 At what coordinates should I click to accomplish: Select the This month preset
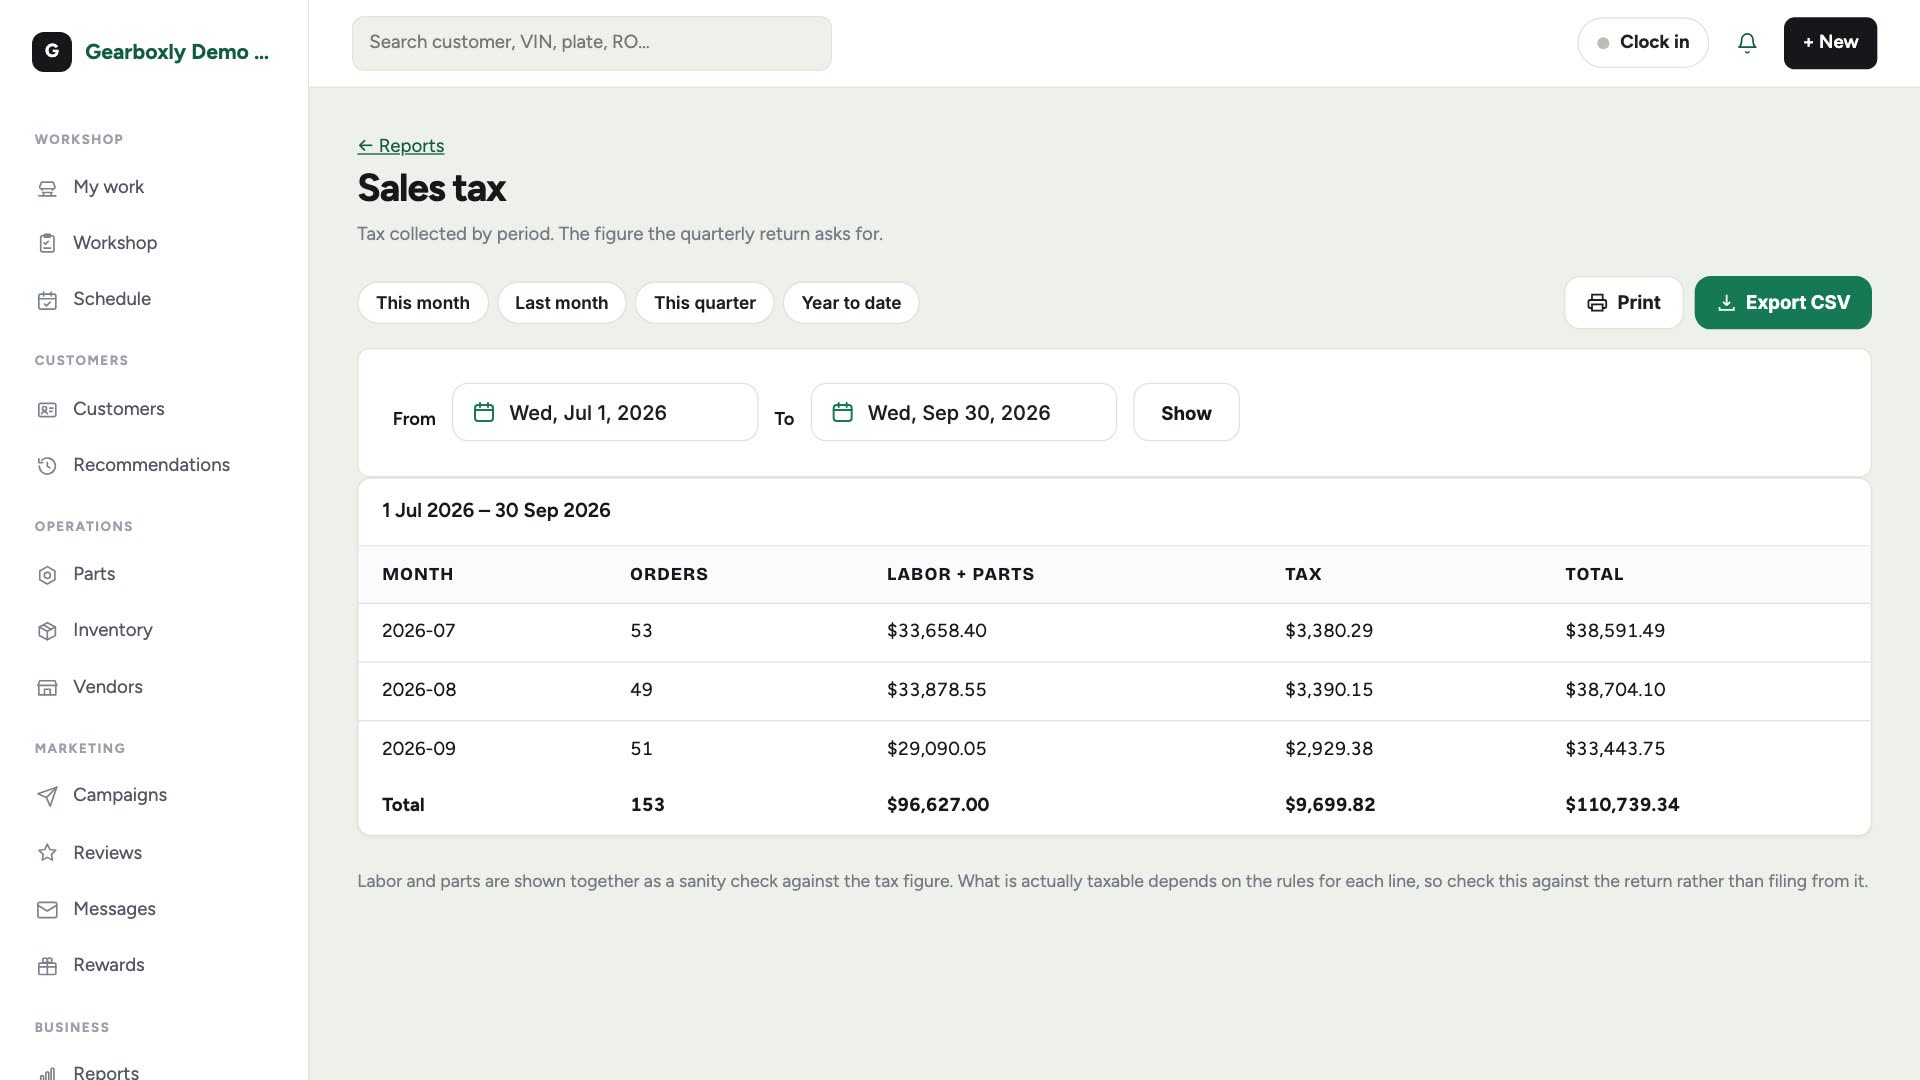[x=423, y=303]
